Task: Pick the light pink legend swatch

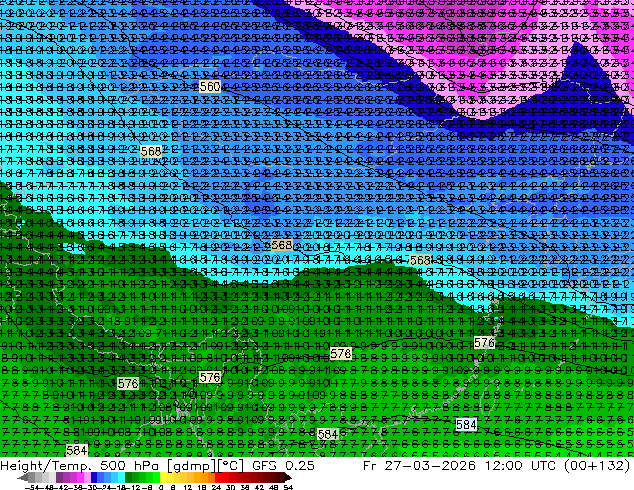Action: (x=87, y=478)
